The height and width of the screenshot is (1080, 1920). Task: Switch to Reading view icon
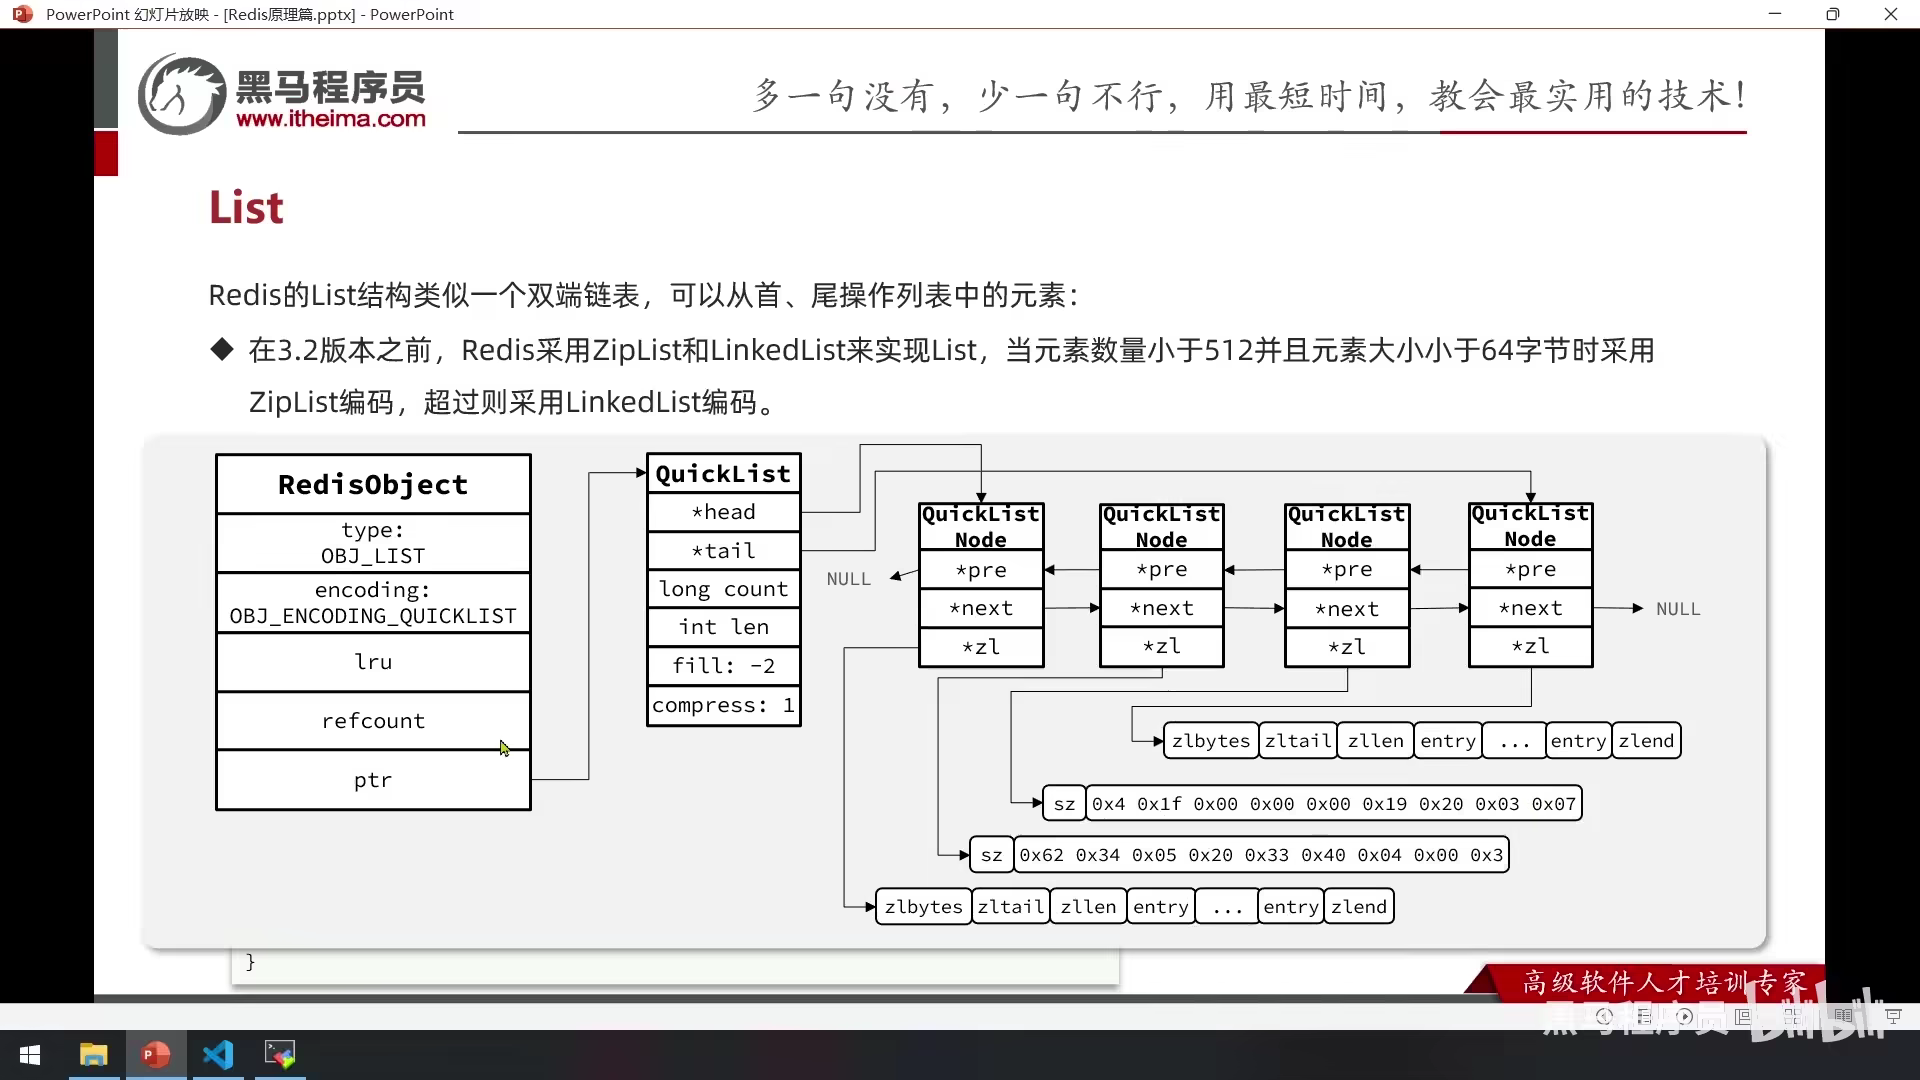coord(1843,1016)
